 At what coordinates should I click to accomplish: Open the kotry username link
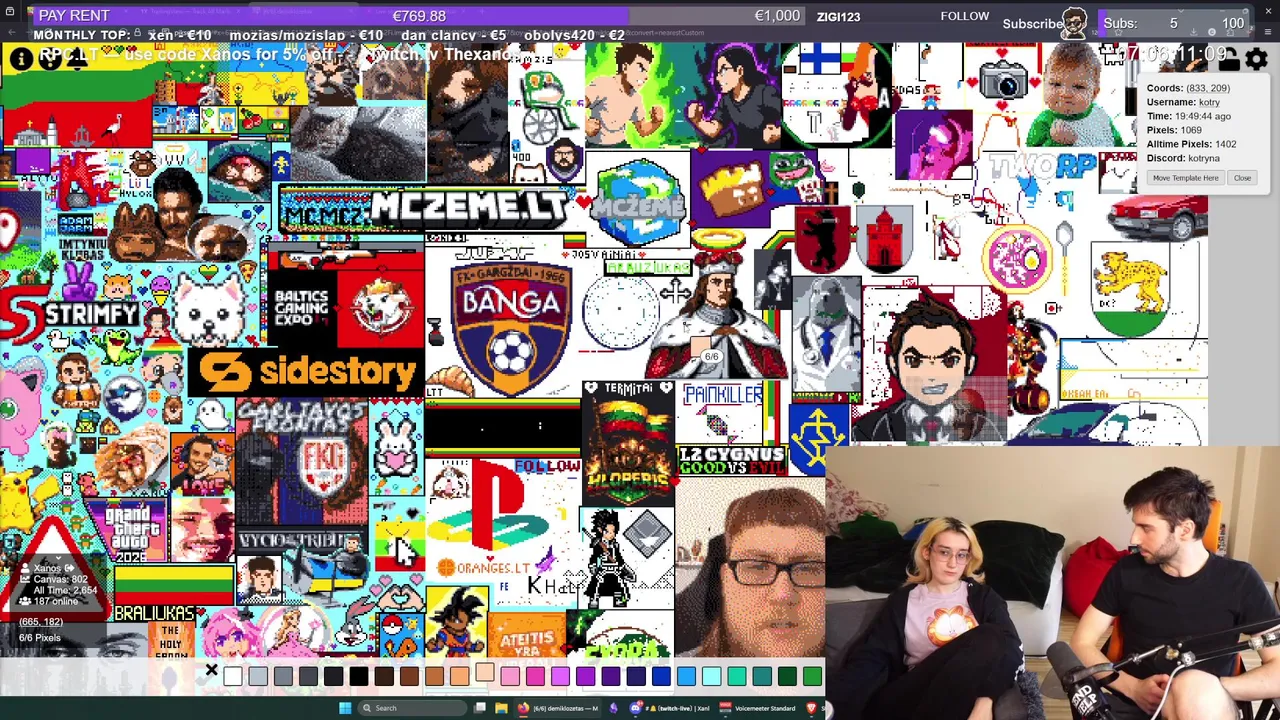pyautogui.click(x=1209, y=102)
